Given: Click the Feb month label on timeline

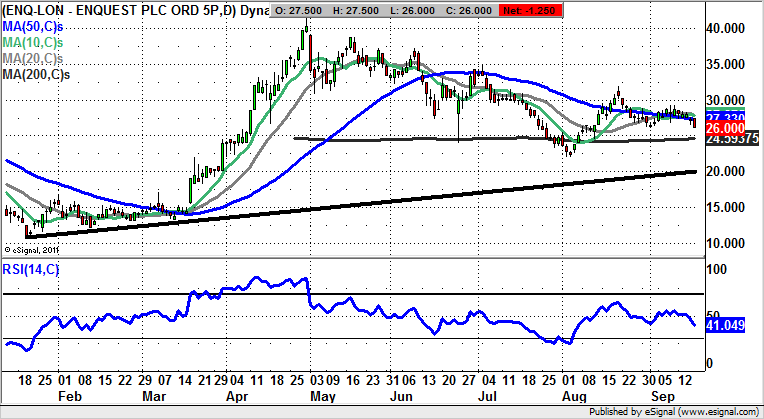Looking at the screenshot, I should pos(70,396).
